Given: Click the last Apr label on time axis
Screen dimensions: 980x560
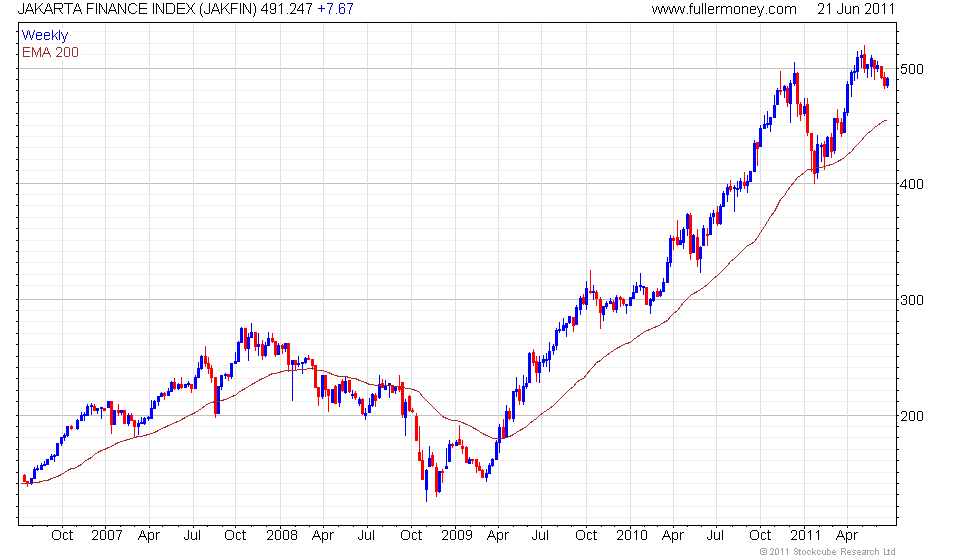Looking at the screenshot, I should pyautogui.click(x=847, y=536).
